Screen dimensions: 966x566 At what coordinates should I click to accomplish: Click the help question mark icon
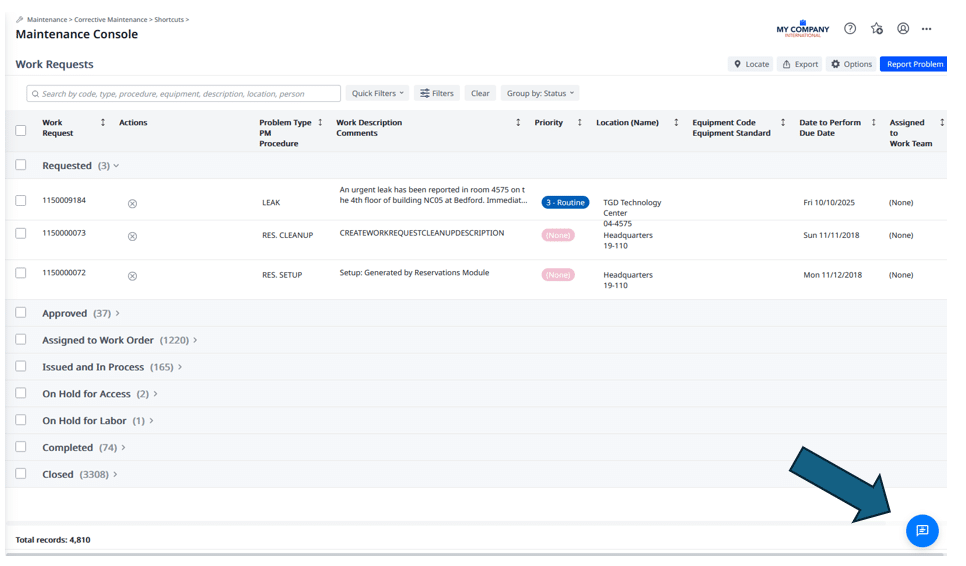849,29
